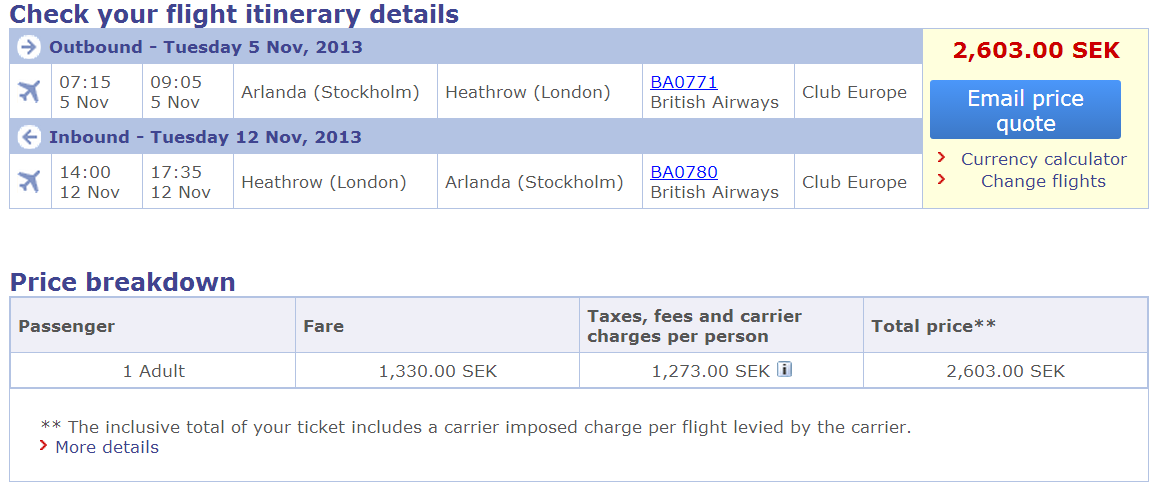The image size is (1157, 484).
Task: Open the Currency calculator link
Action: tap(1043, 159)
